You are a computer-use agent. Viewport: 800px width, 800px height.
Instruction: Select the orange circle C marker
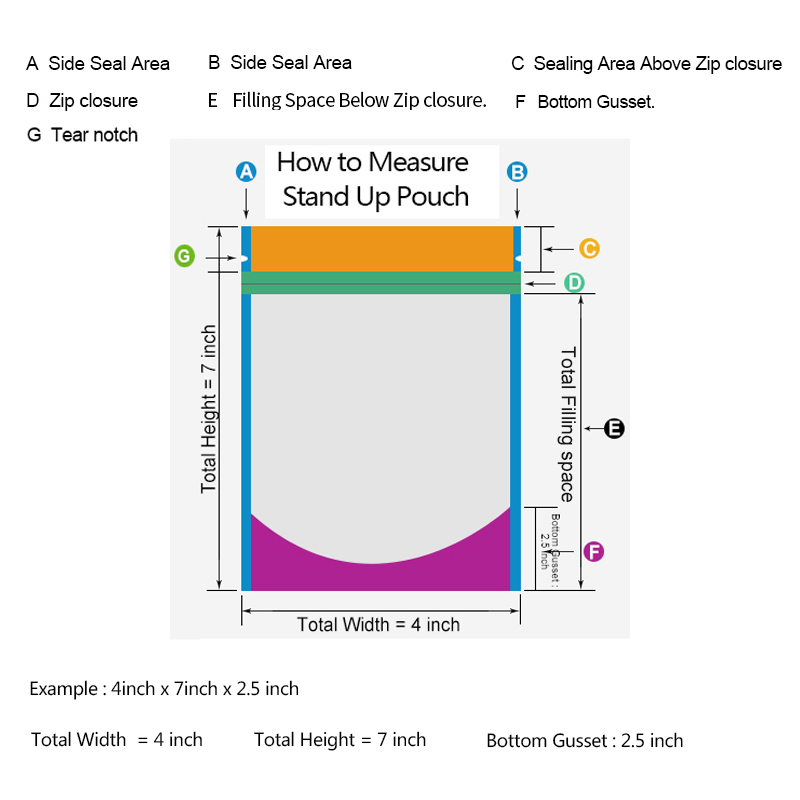[x=589, y=248]
